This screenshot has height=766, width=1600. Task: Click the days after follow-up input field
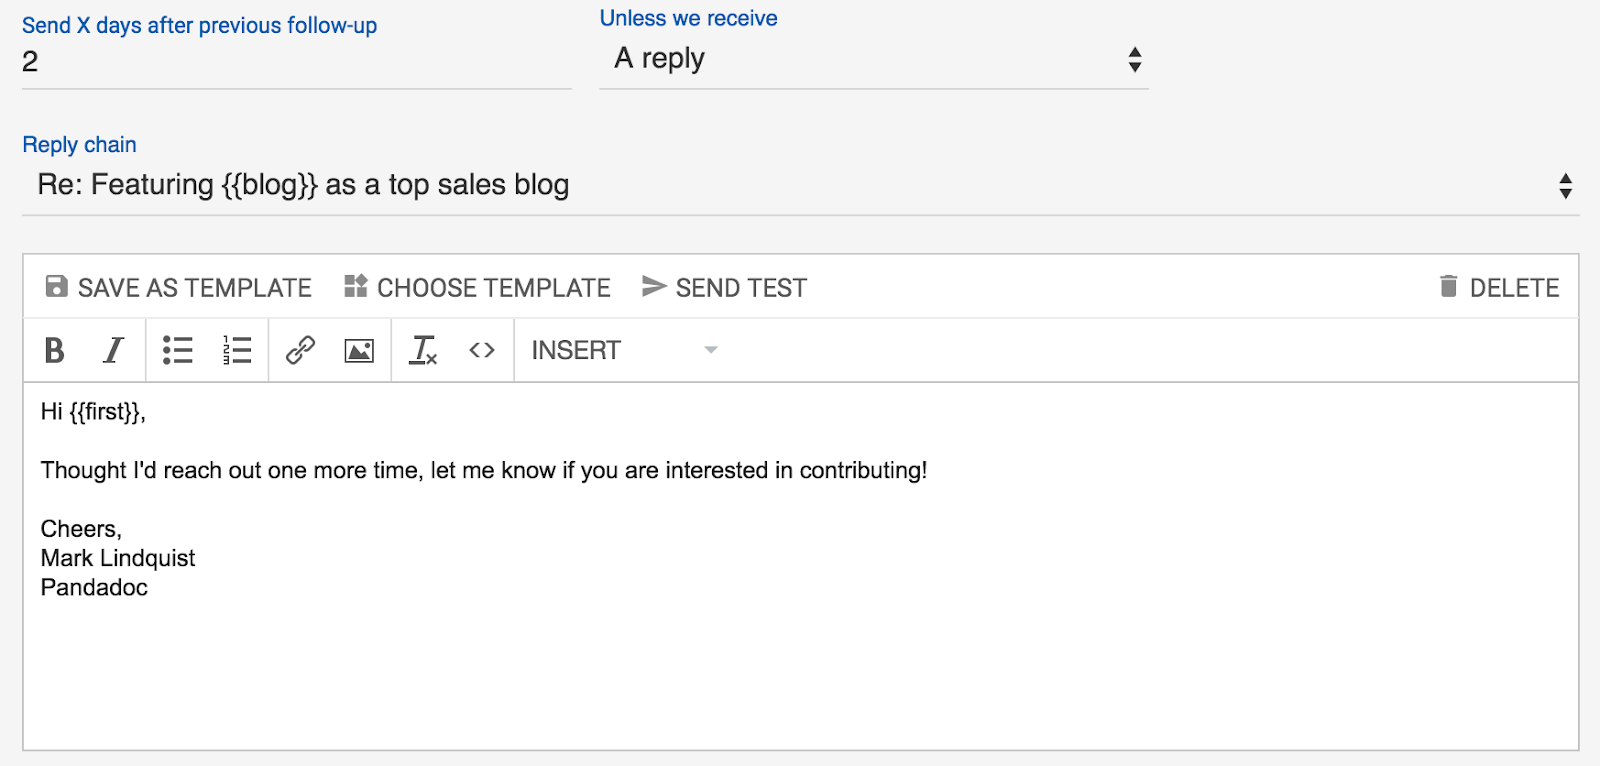point(296,62)
